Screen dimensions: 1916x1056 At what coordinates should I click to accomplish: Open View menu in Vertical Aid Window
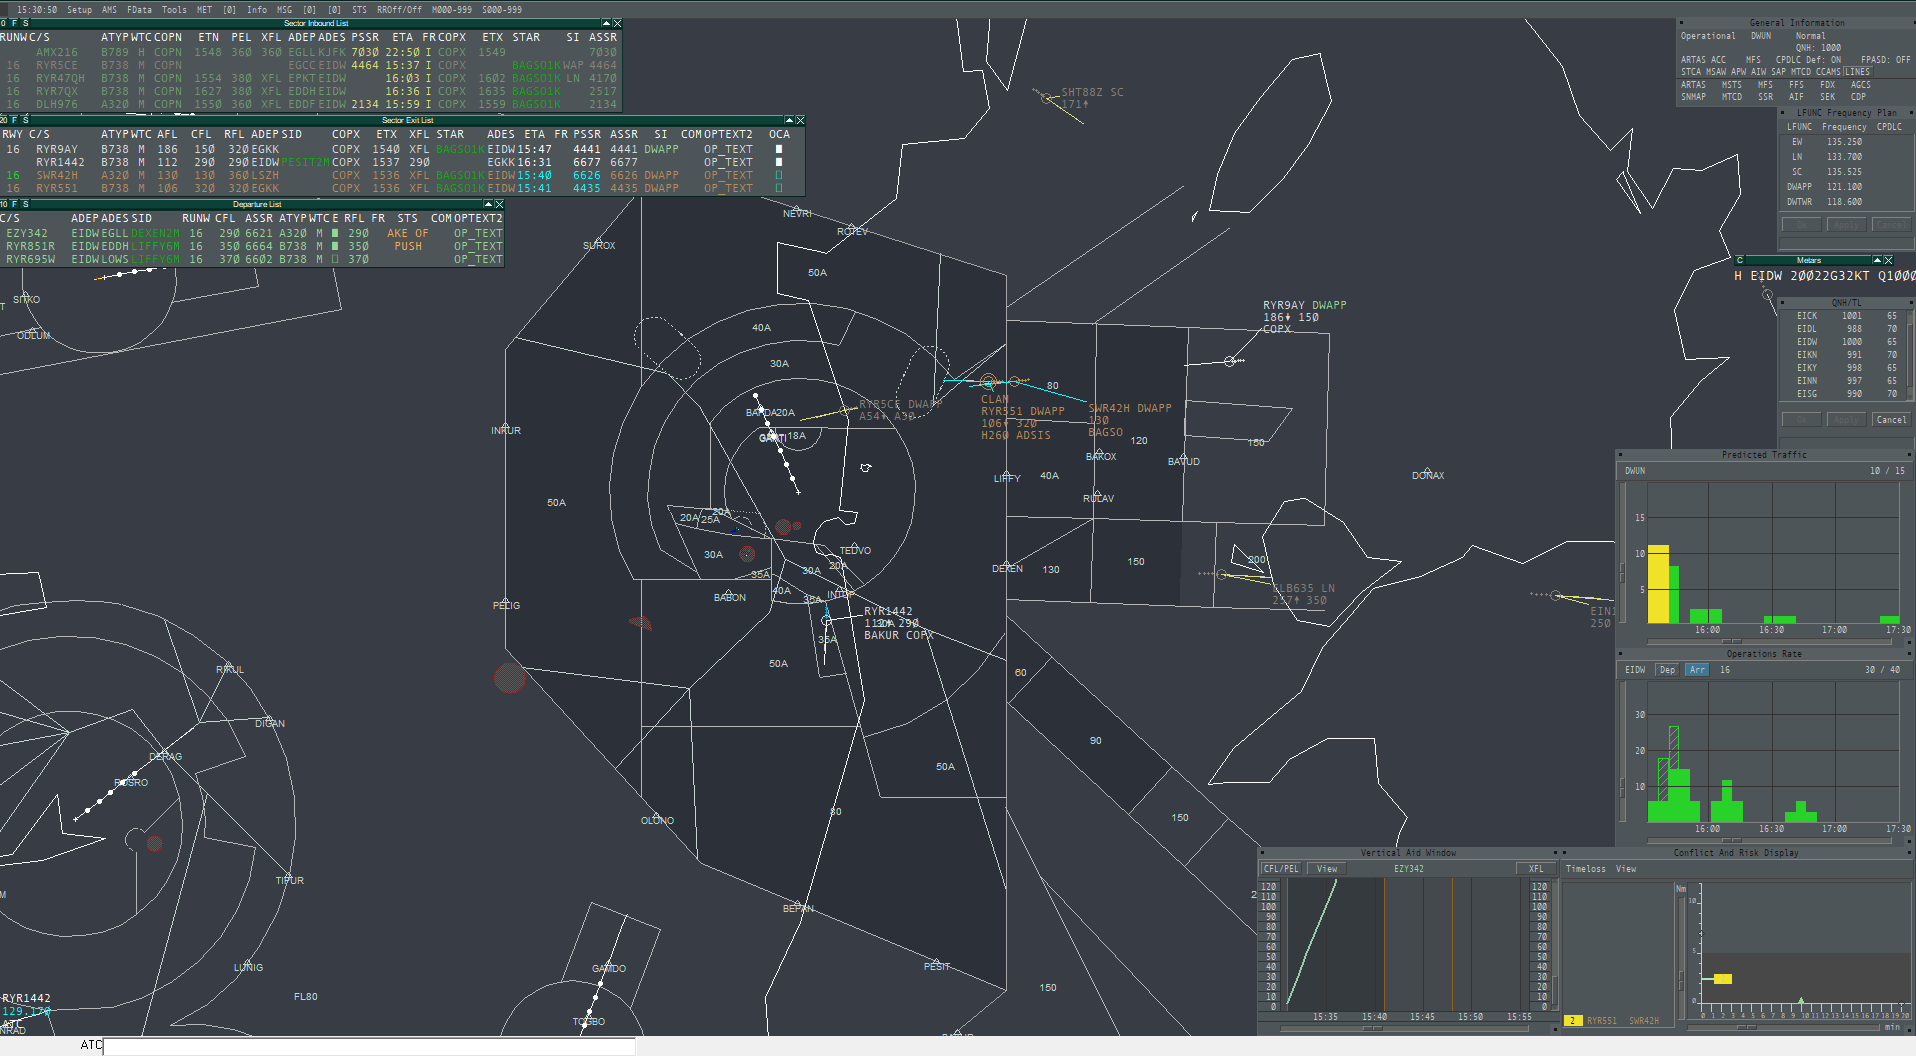click(1327, 869)
